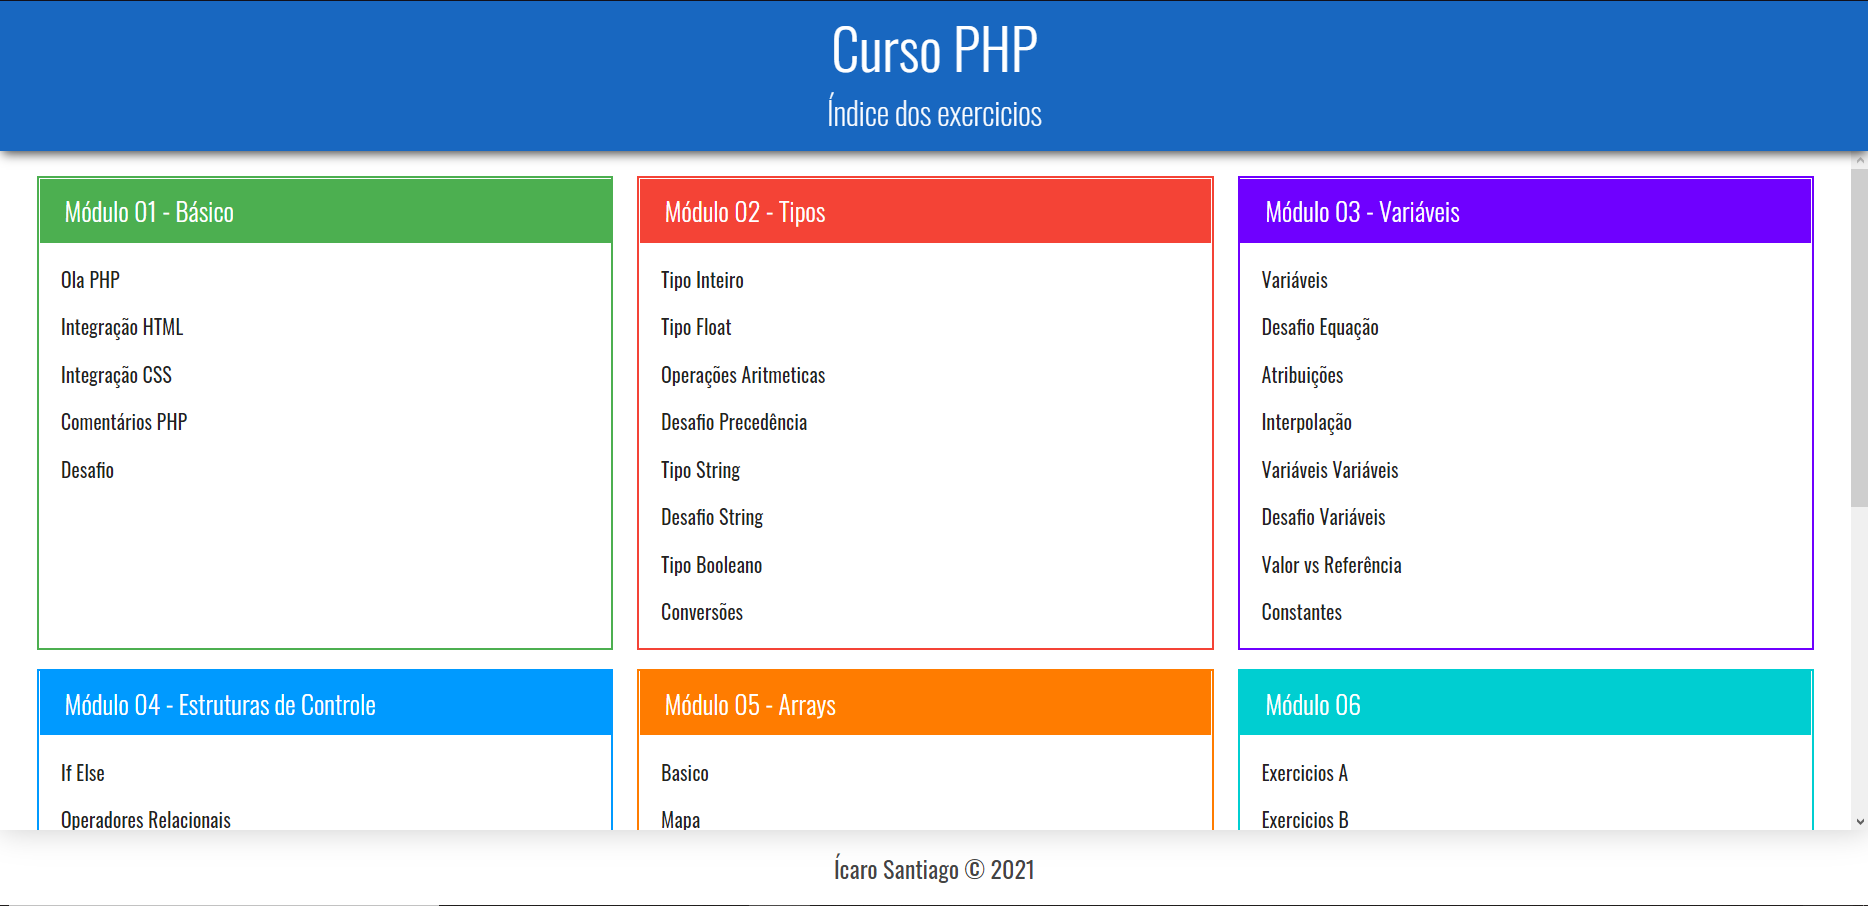Open Operações Aritmeticas exercise
Image resolution: width=1868 pixels, height=906 pixels.
tap(743, 375)
